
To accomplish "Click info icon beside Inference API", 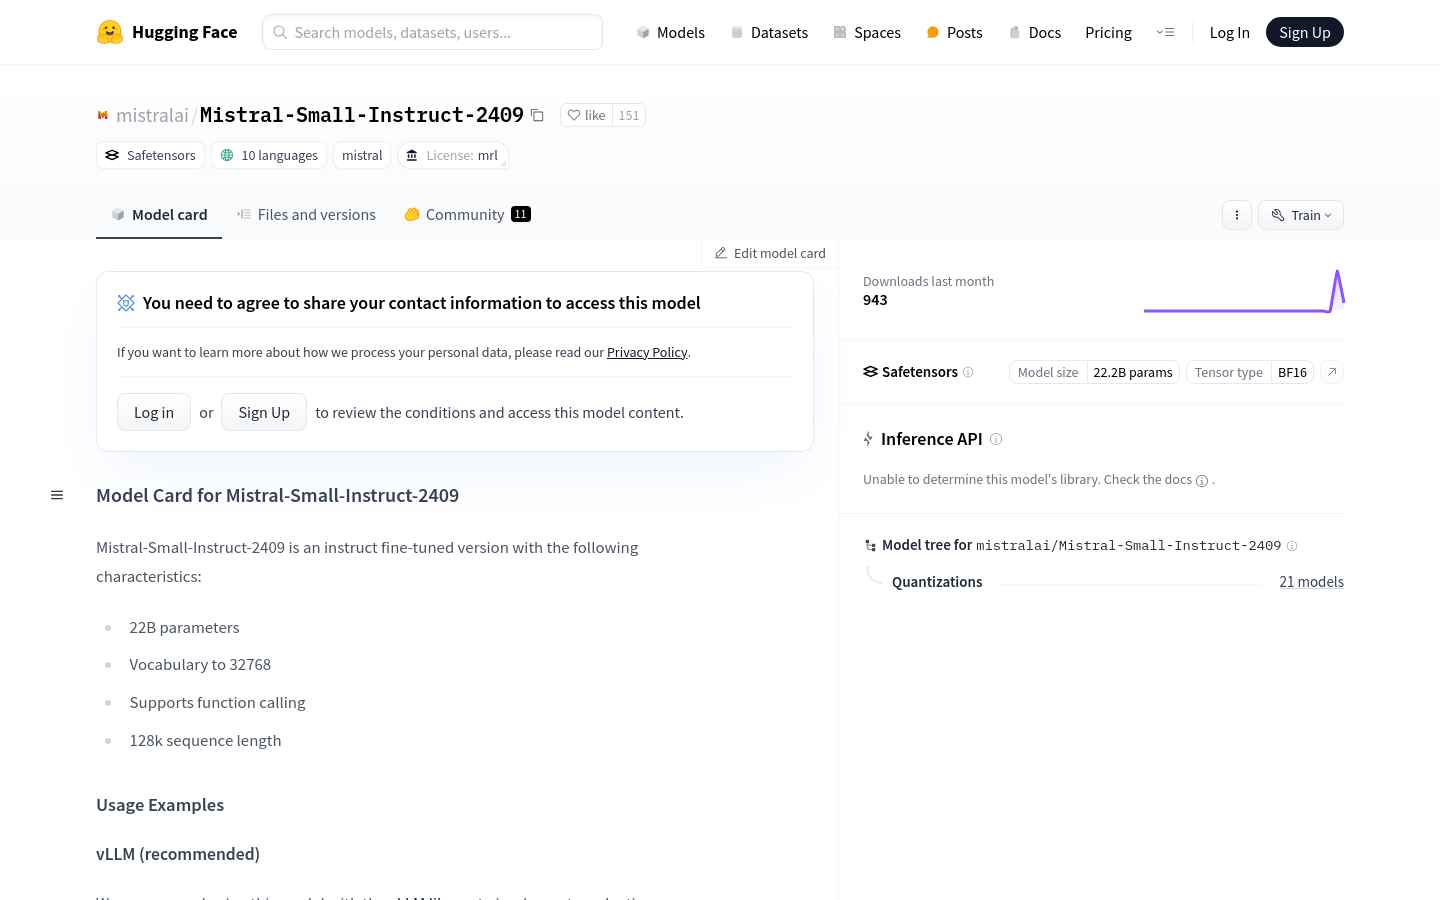I will click(996, 439).
